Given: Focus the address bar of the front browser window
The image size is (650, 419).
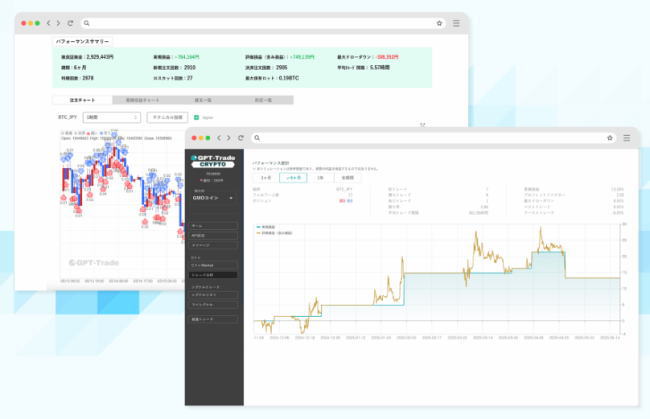Looking at the screenshot, I should tap(433, 138).
